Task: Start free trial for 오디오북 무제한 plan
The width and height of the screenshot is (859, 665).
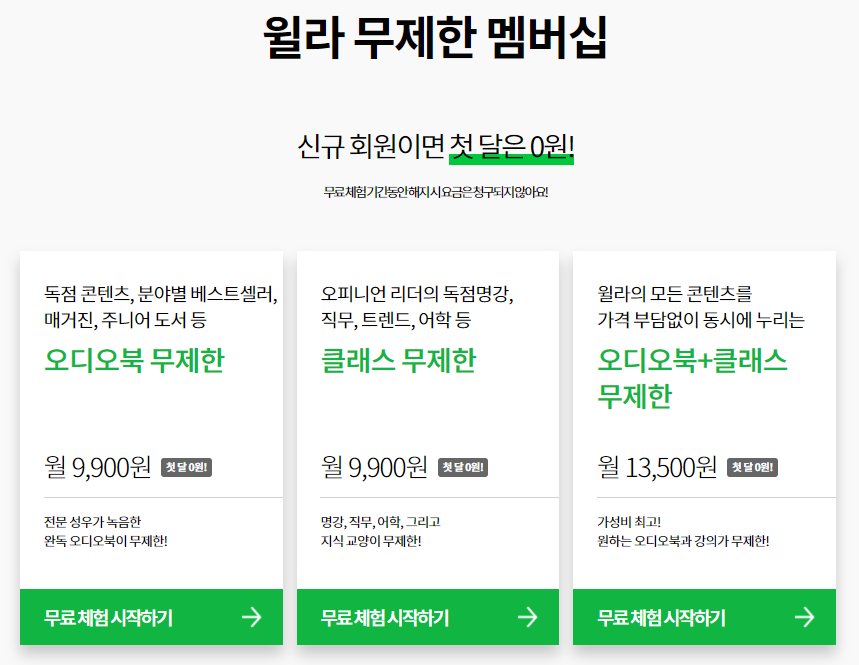Action: click(x=151, y=617)
